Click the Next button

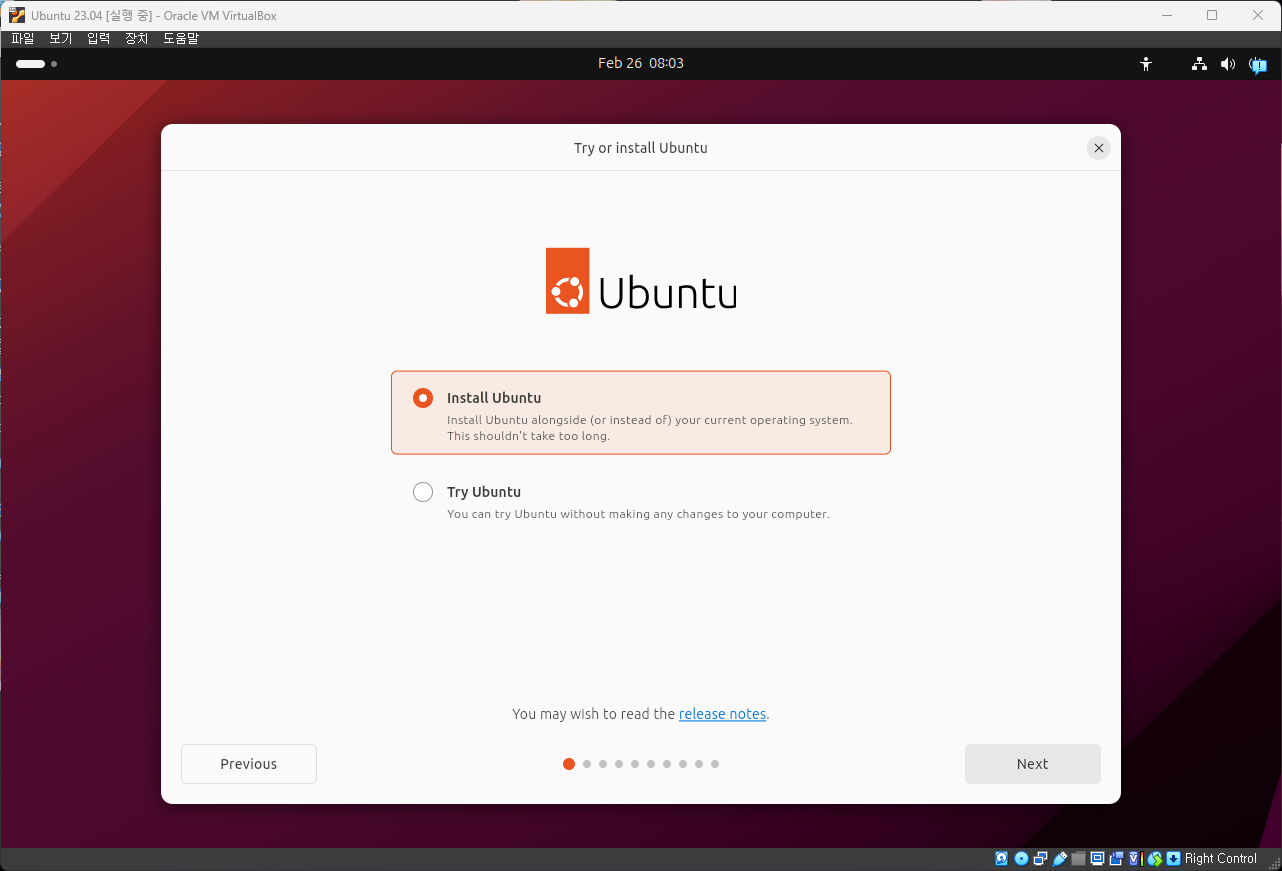(1032, 764)
